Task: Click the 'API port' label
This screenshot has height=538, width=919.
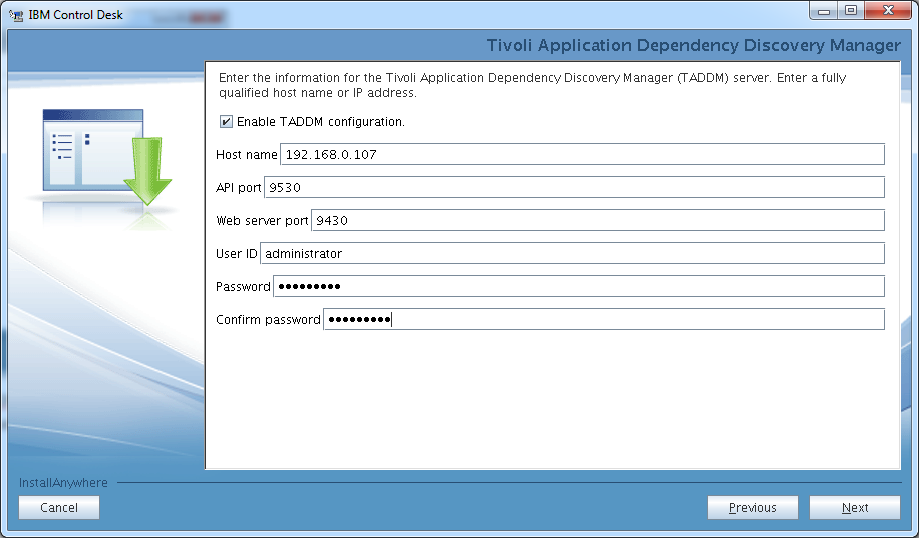Action: coord(238,188)
